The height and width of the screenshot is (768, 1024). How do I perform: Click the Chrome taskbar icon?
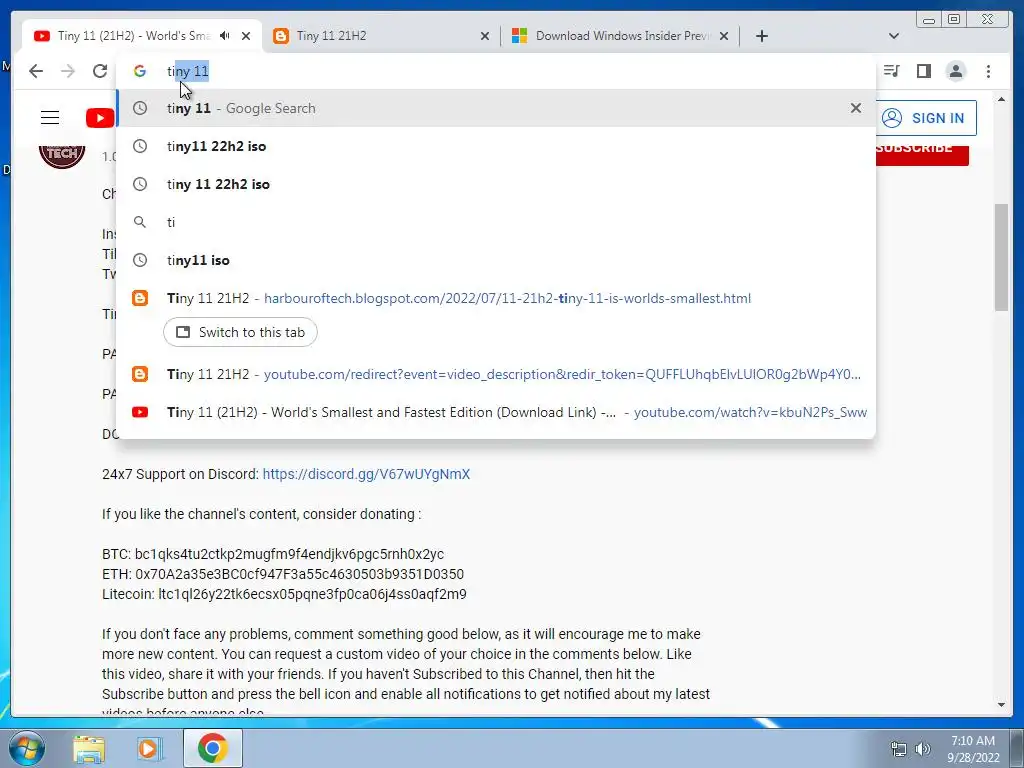coord(212,748)
